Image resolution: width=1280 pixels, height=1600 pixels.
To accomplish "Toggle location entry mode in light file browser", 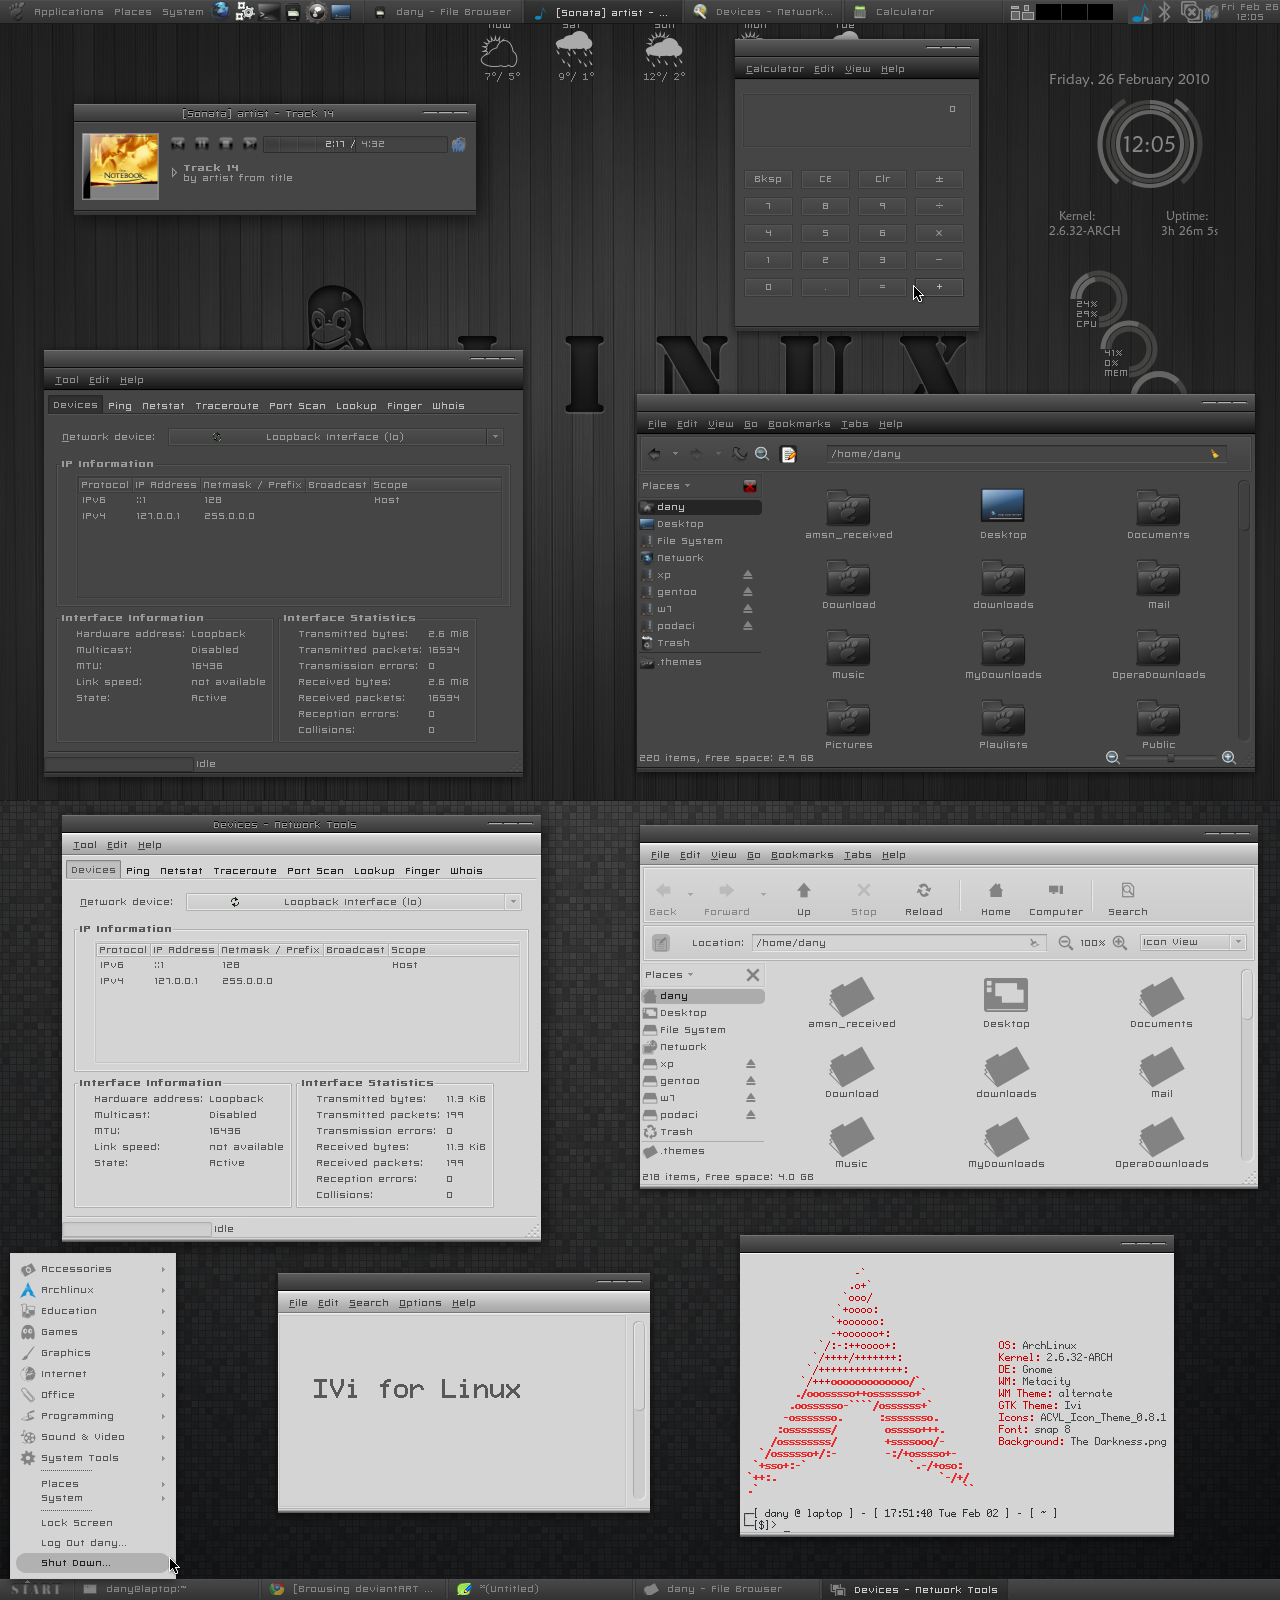I will pos(661,943).
